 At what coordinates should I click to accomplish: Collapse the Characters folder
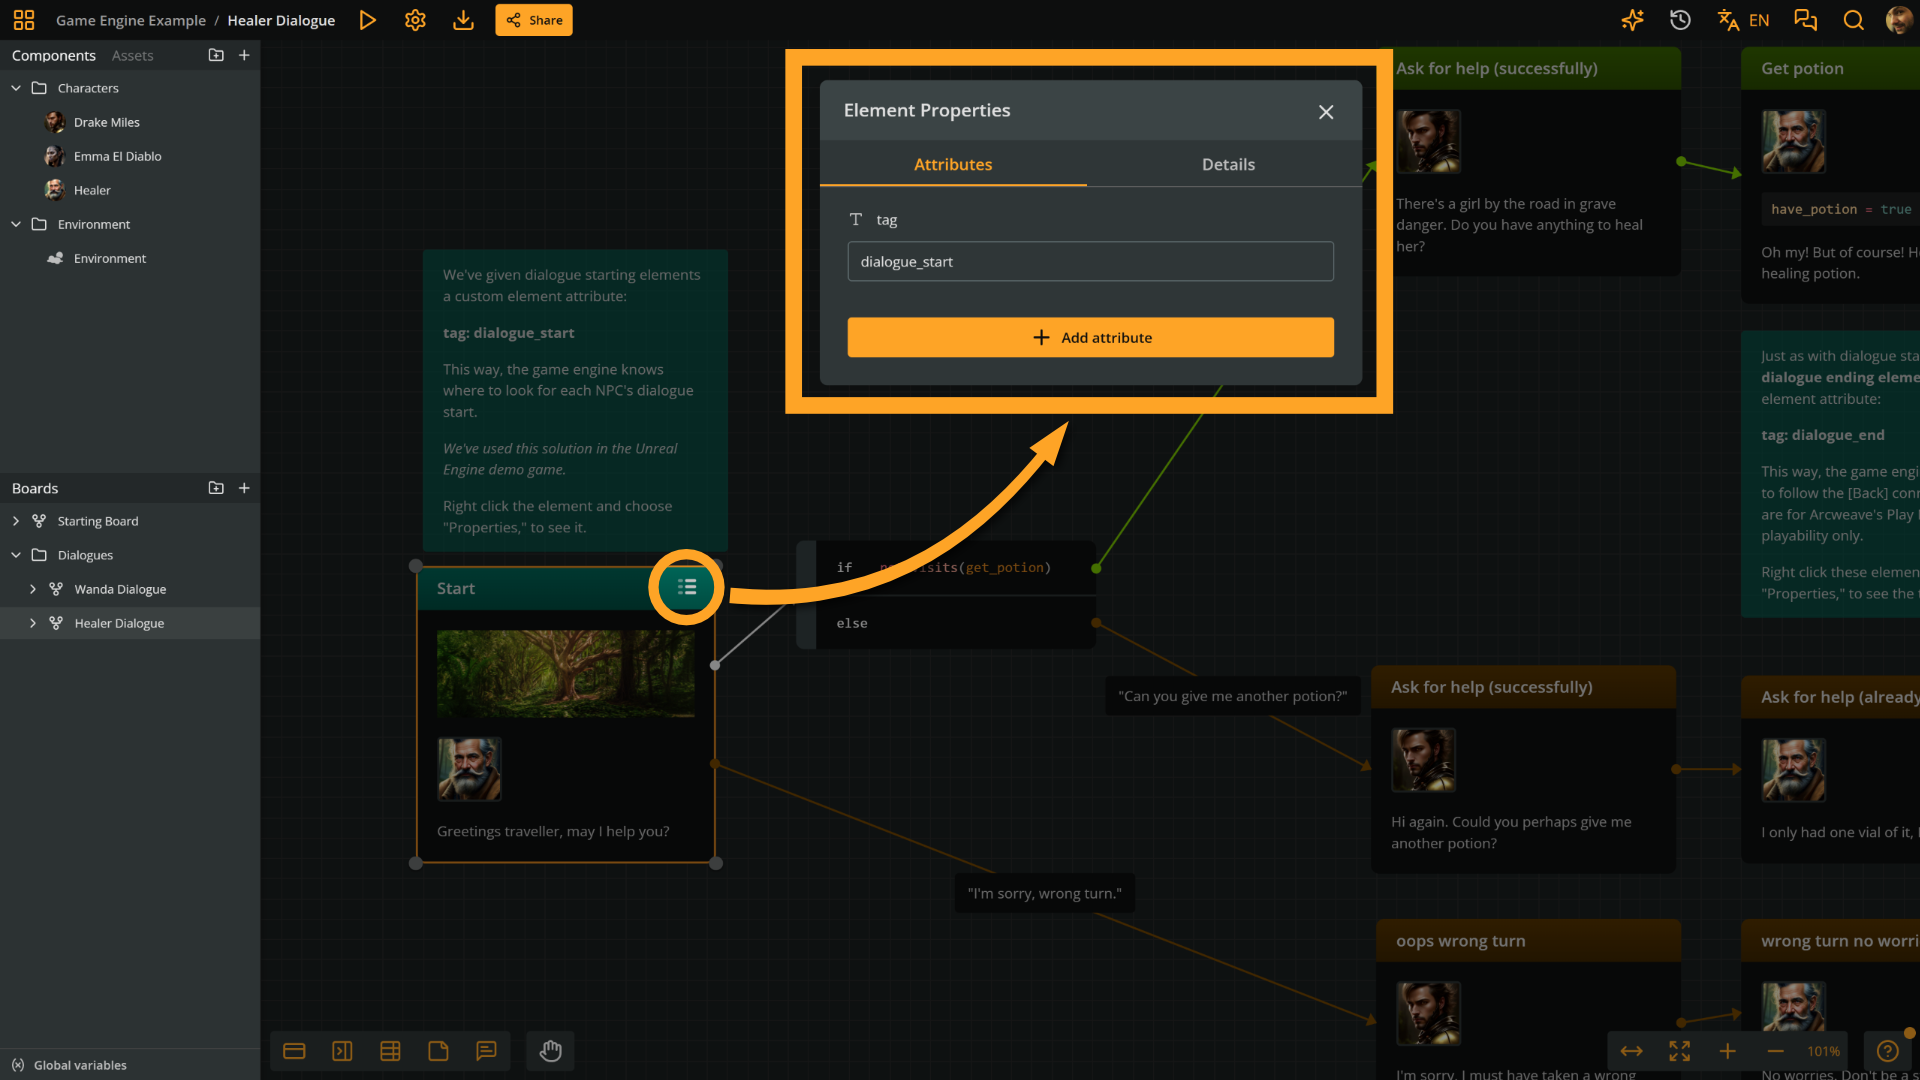pyautogui.click(x=16, y=88)
